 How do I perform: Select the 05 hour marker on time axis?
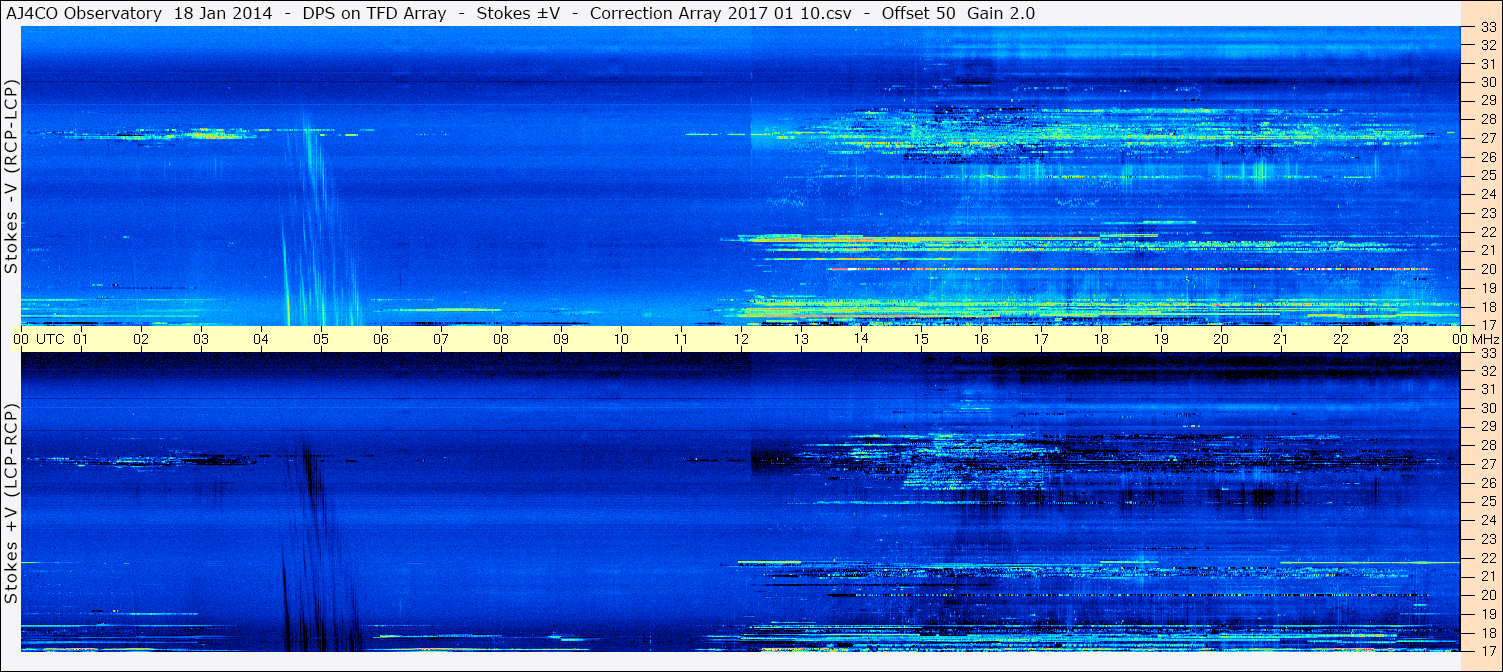[321, 339]
